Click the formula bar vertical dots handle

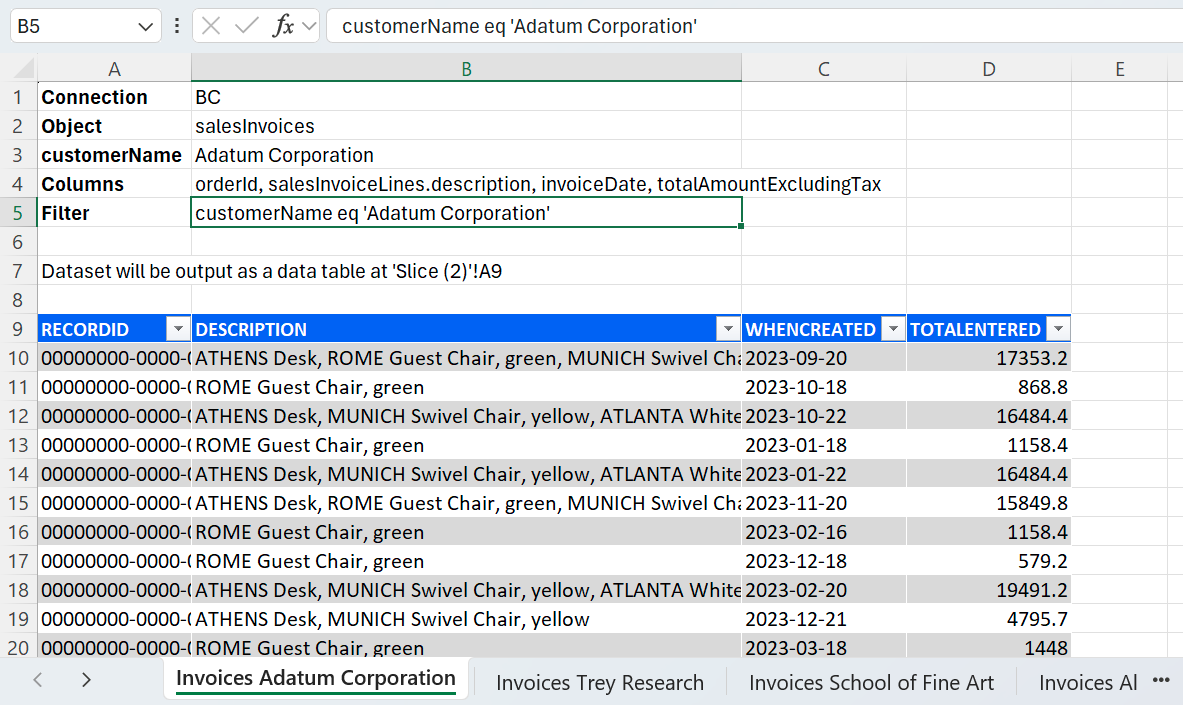tap(177, 27)
